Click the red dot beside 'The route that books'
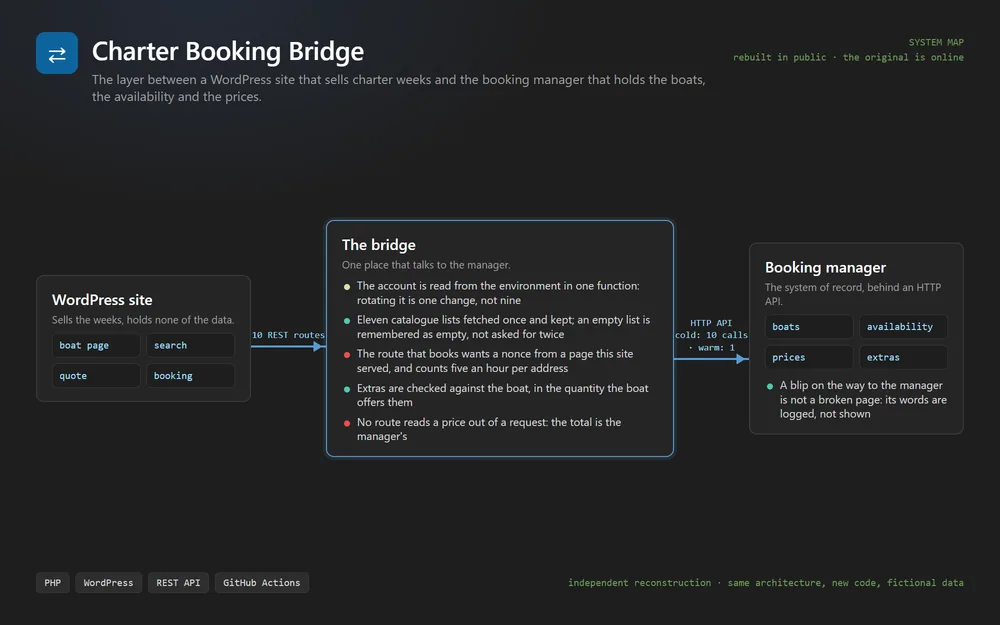The height and width of the screenshot is (625, 1000). [x=347, y=355]
